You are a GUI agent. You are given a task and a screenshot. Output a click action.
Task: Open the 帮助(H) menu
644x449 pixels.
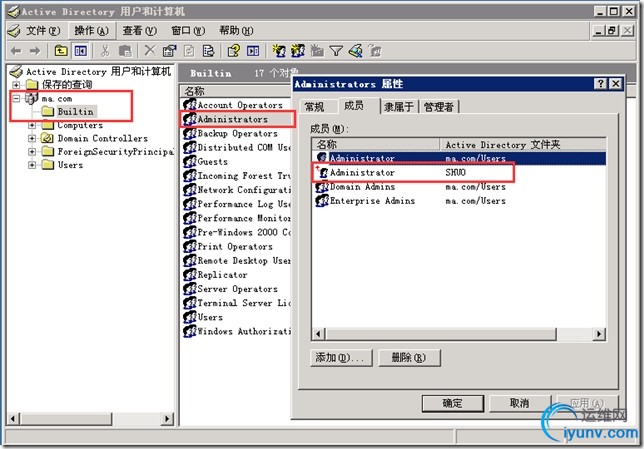[x=236, y=31]
